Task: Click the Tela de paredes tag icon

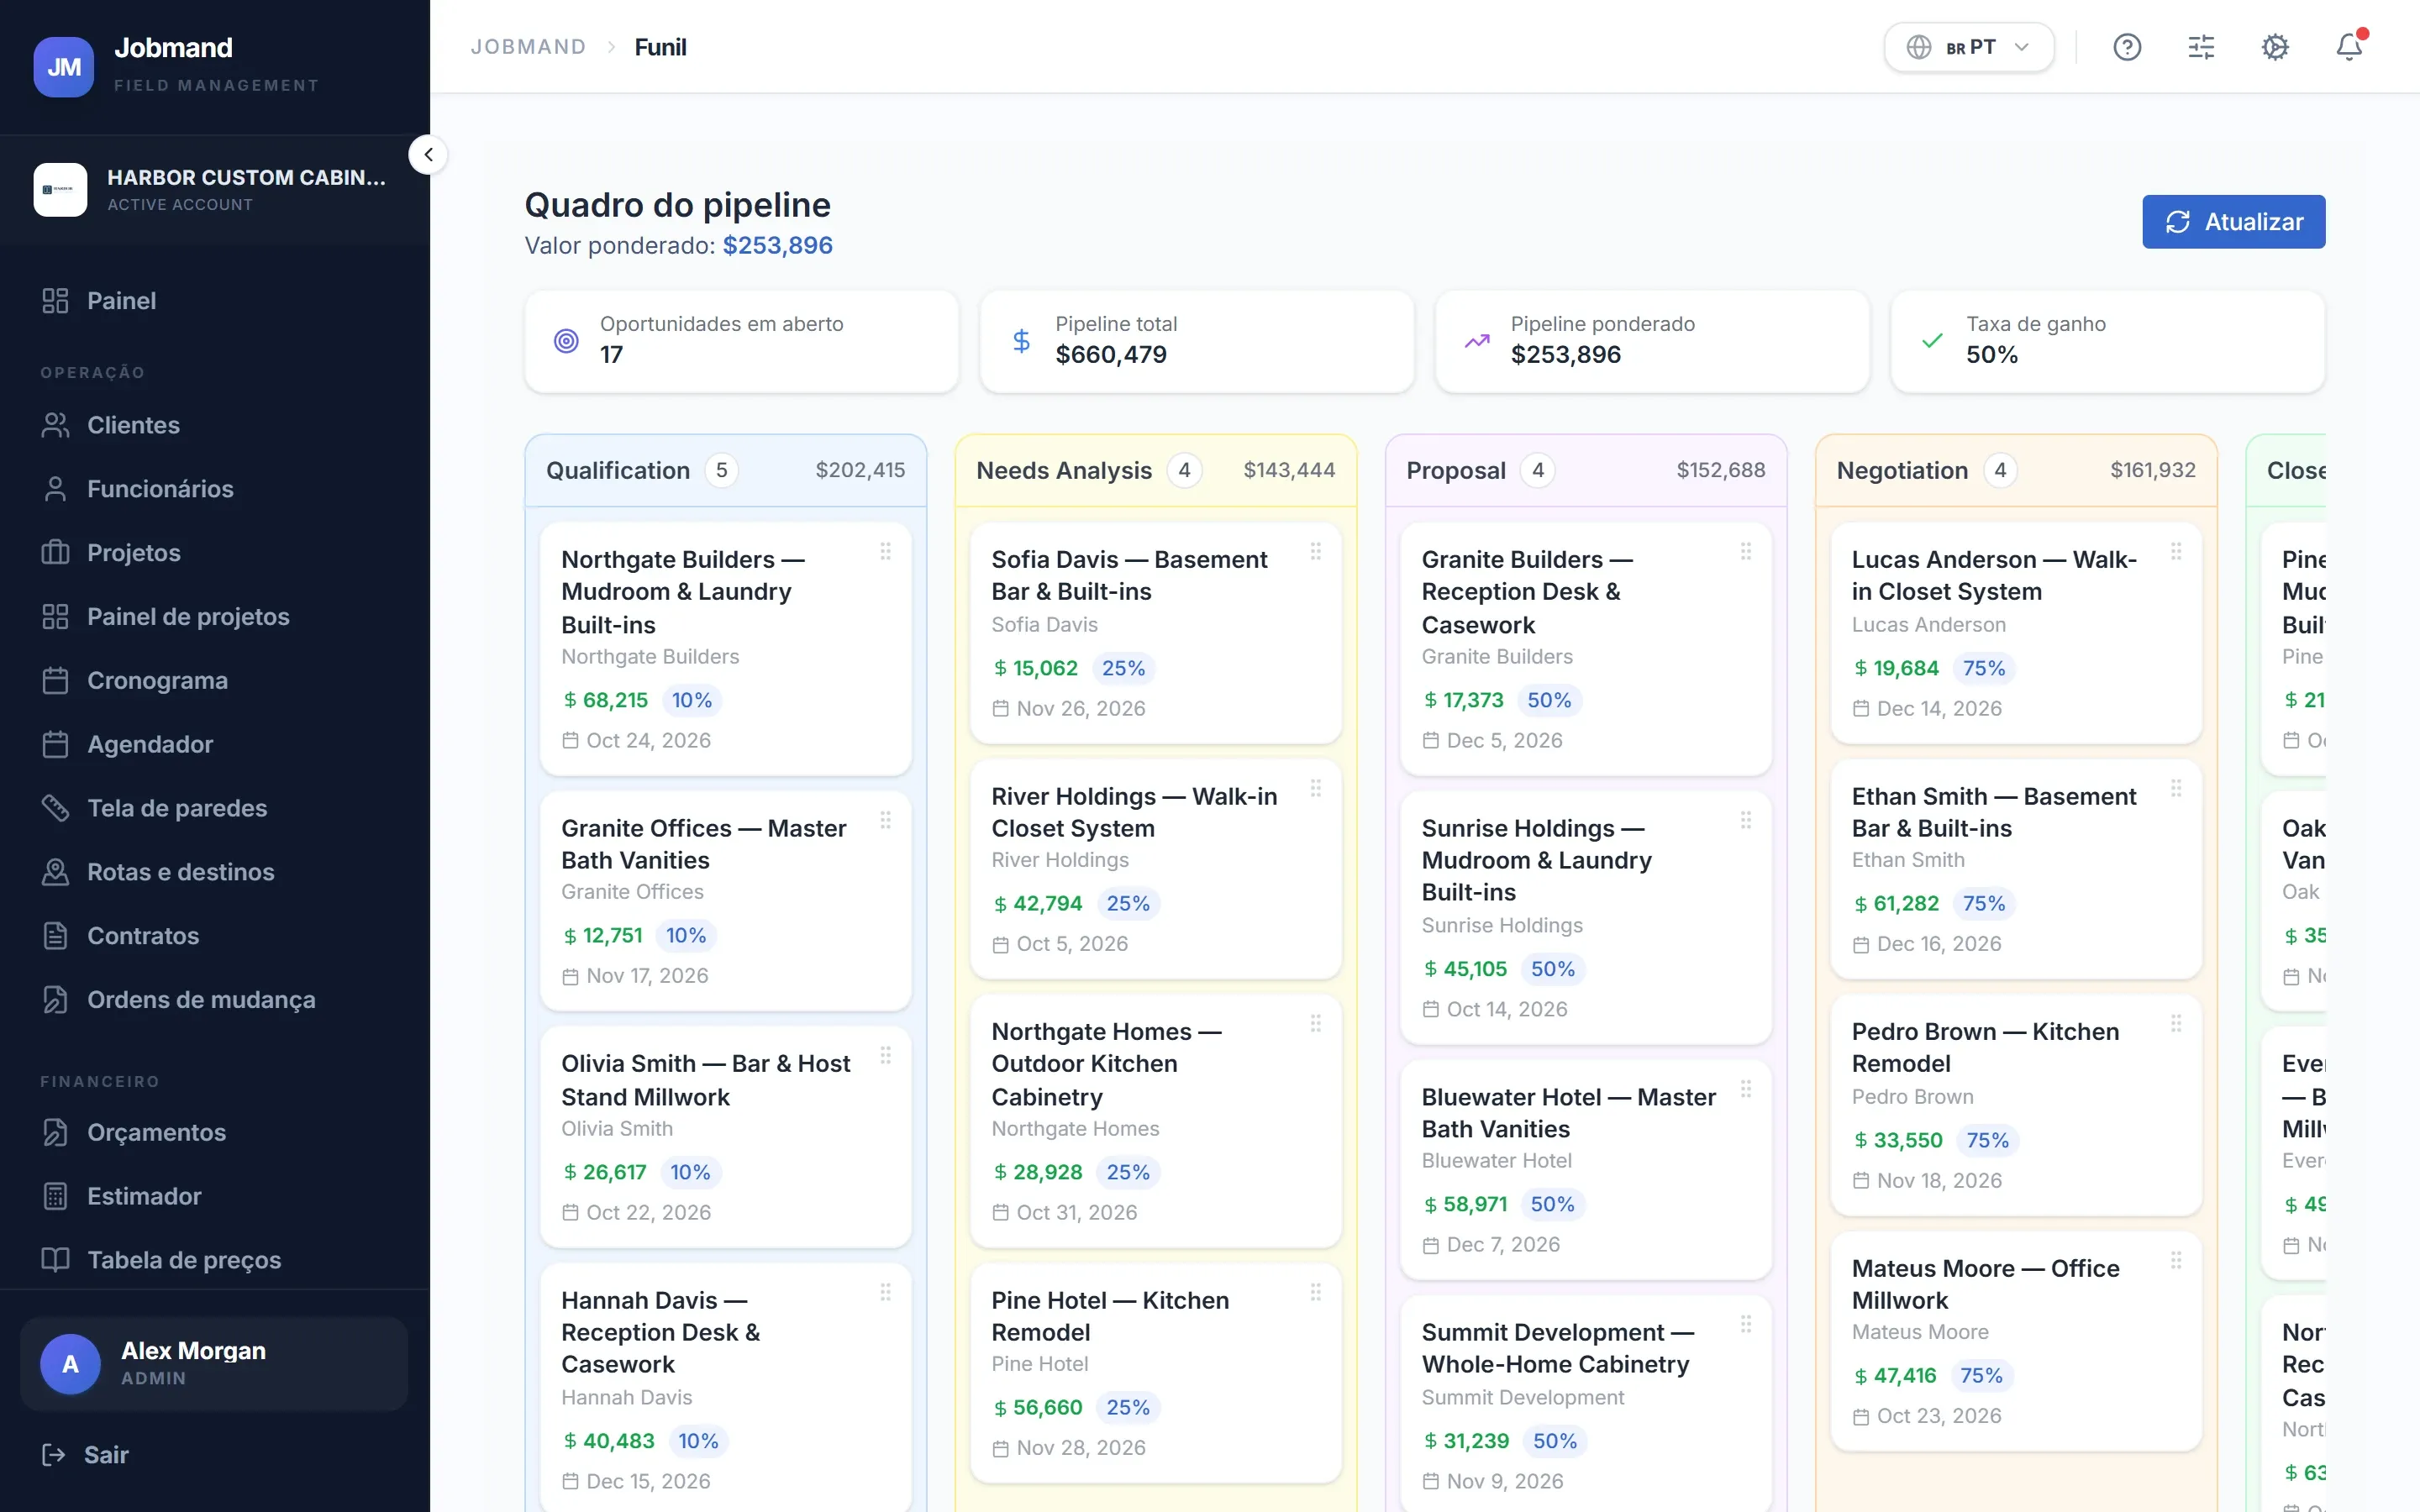Action: coord(55,808)
